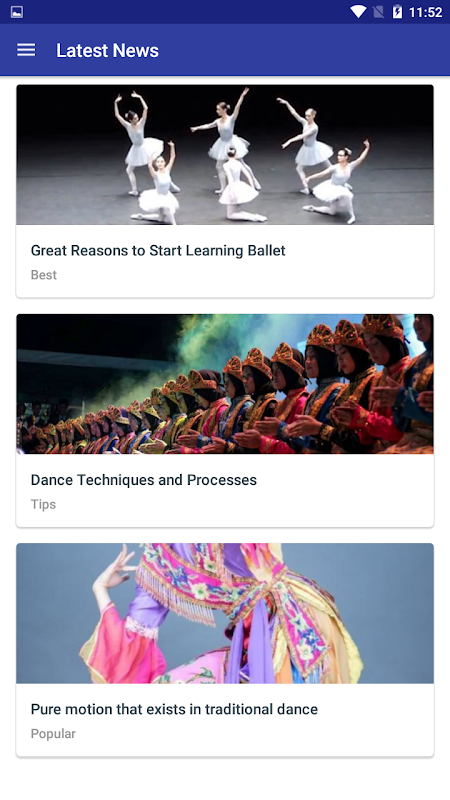Tap the no-SIM signal icon

pos(378,12)
